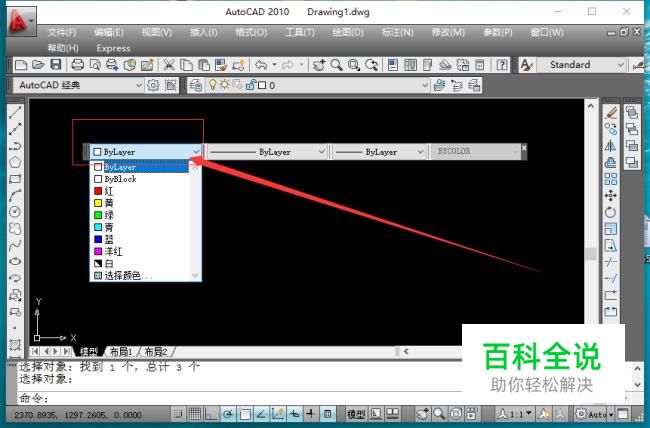The image size is (650, 428).
Task: Click the Zoom Realtime magnifier icon
Action: 336,65
